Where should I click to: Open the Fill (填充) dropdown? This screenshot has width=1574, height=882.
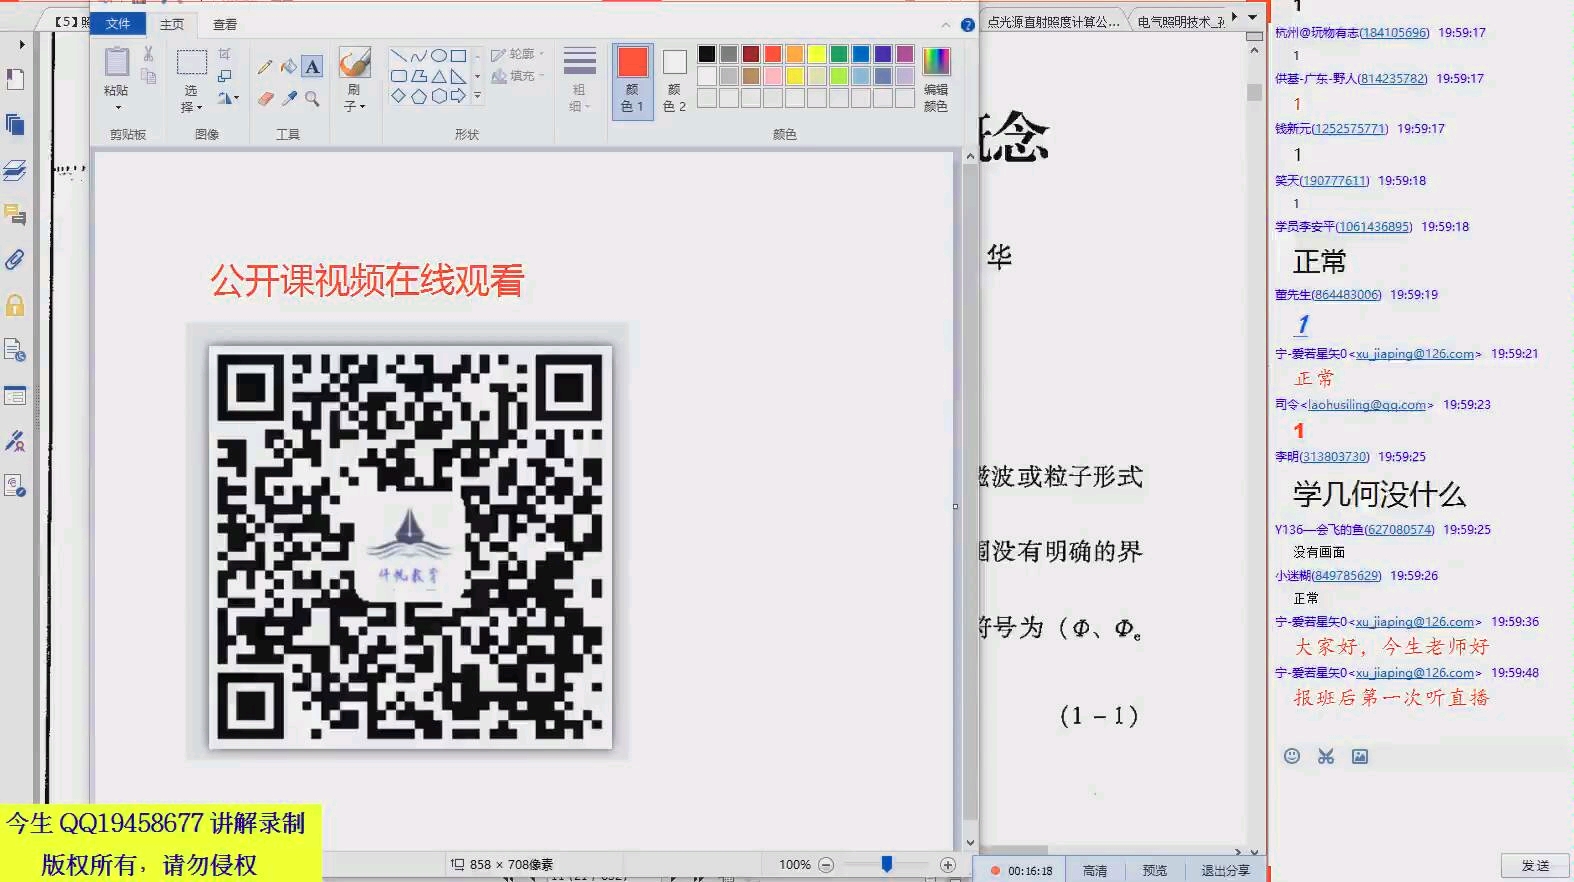pyautogui.click(x=517, y=76)
